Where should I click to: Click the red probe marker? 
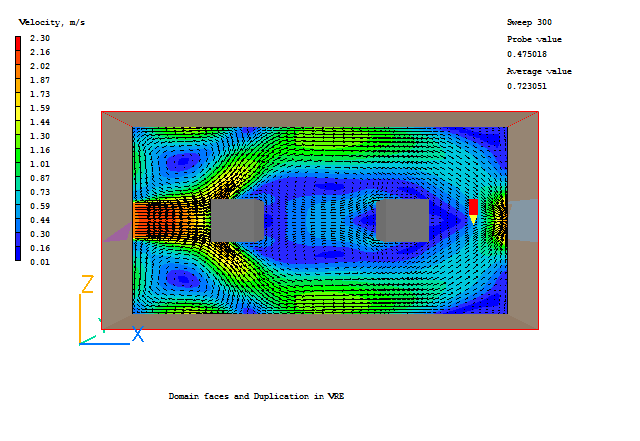(x=473, y=206)
